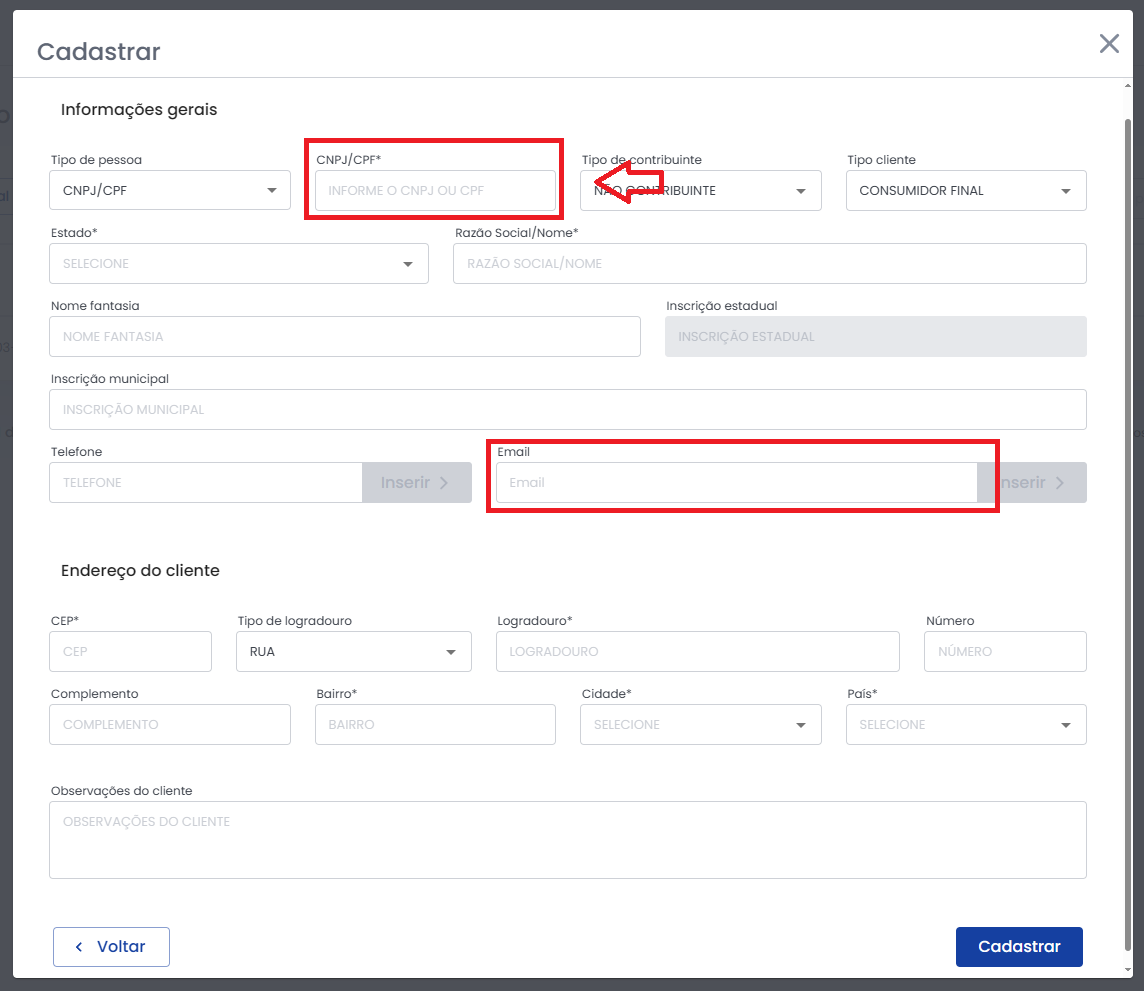Image resolution: width=1144 pixels, height=991 pixels.
Task: Click the CNPJ/CPF input field
Action: click(x=435, y=190)
